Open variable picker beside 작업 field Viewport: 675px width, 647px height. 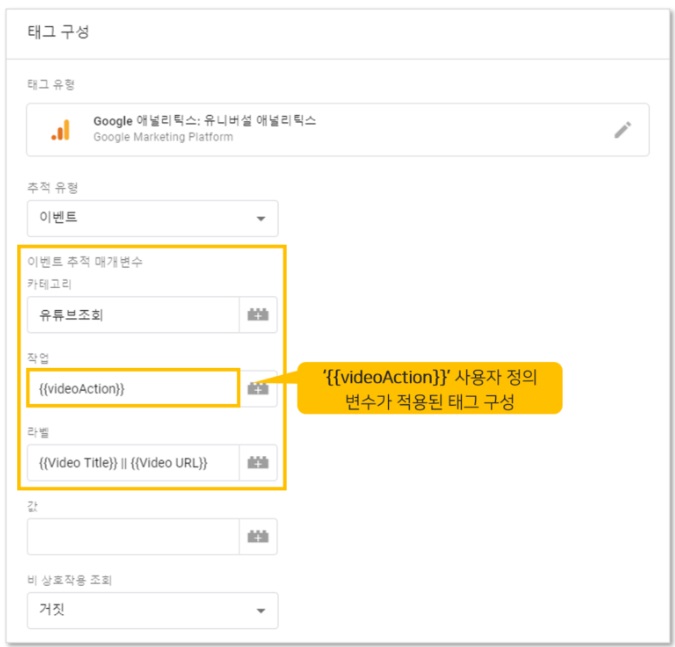(258, 389)
